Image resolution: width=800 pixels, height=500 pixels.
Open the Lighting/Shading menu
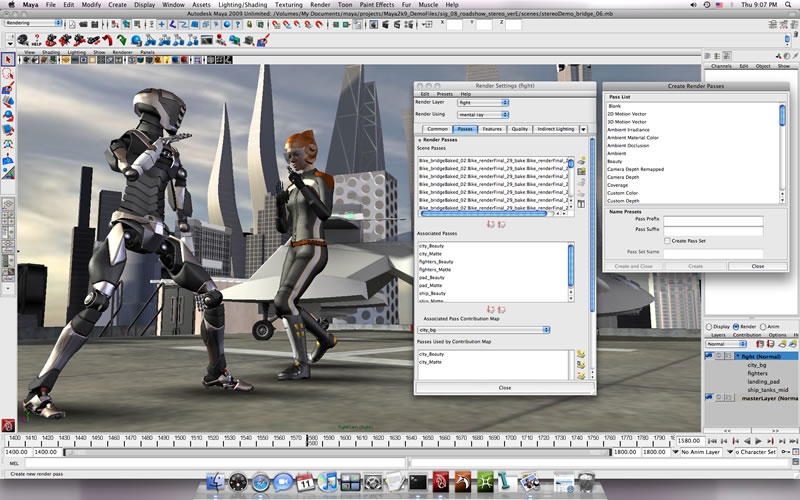(x=242, y=5)
